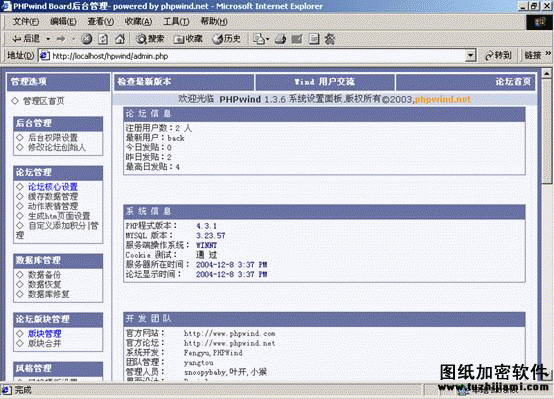554x399 pixels.
Task: Click the WINNT server OS value
Action: [x=206, y=245]
